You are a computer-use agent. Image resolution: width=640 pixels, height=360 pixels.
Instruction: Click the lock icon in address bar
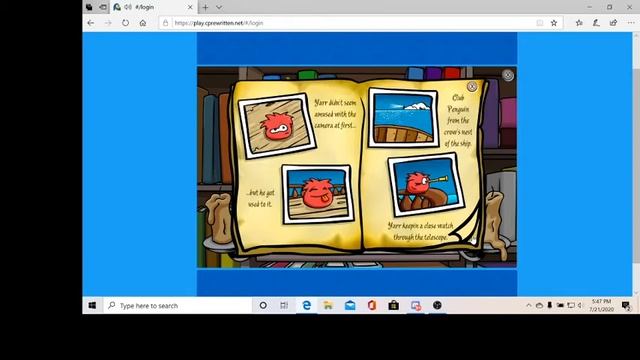coord(166,23)
